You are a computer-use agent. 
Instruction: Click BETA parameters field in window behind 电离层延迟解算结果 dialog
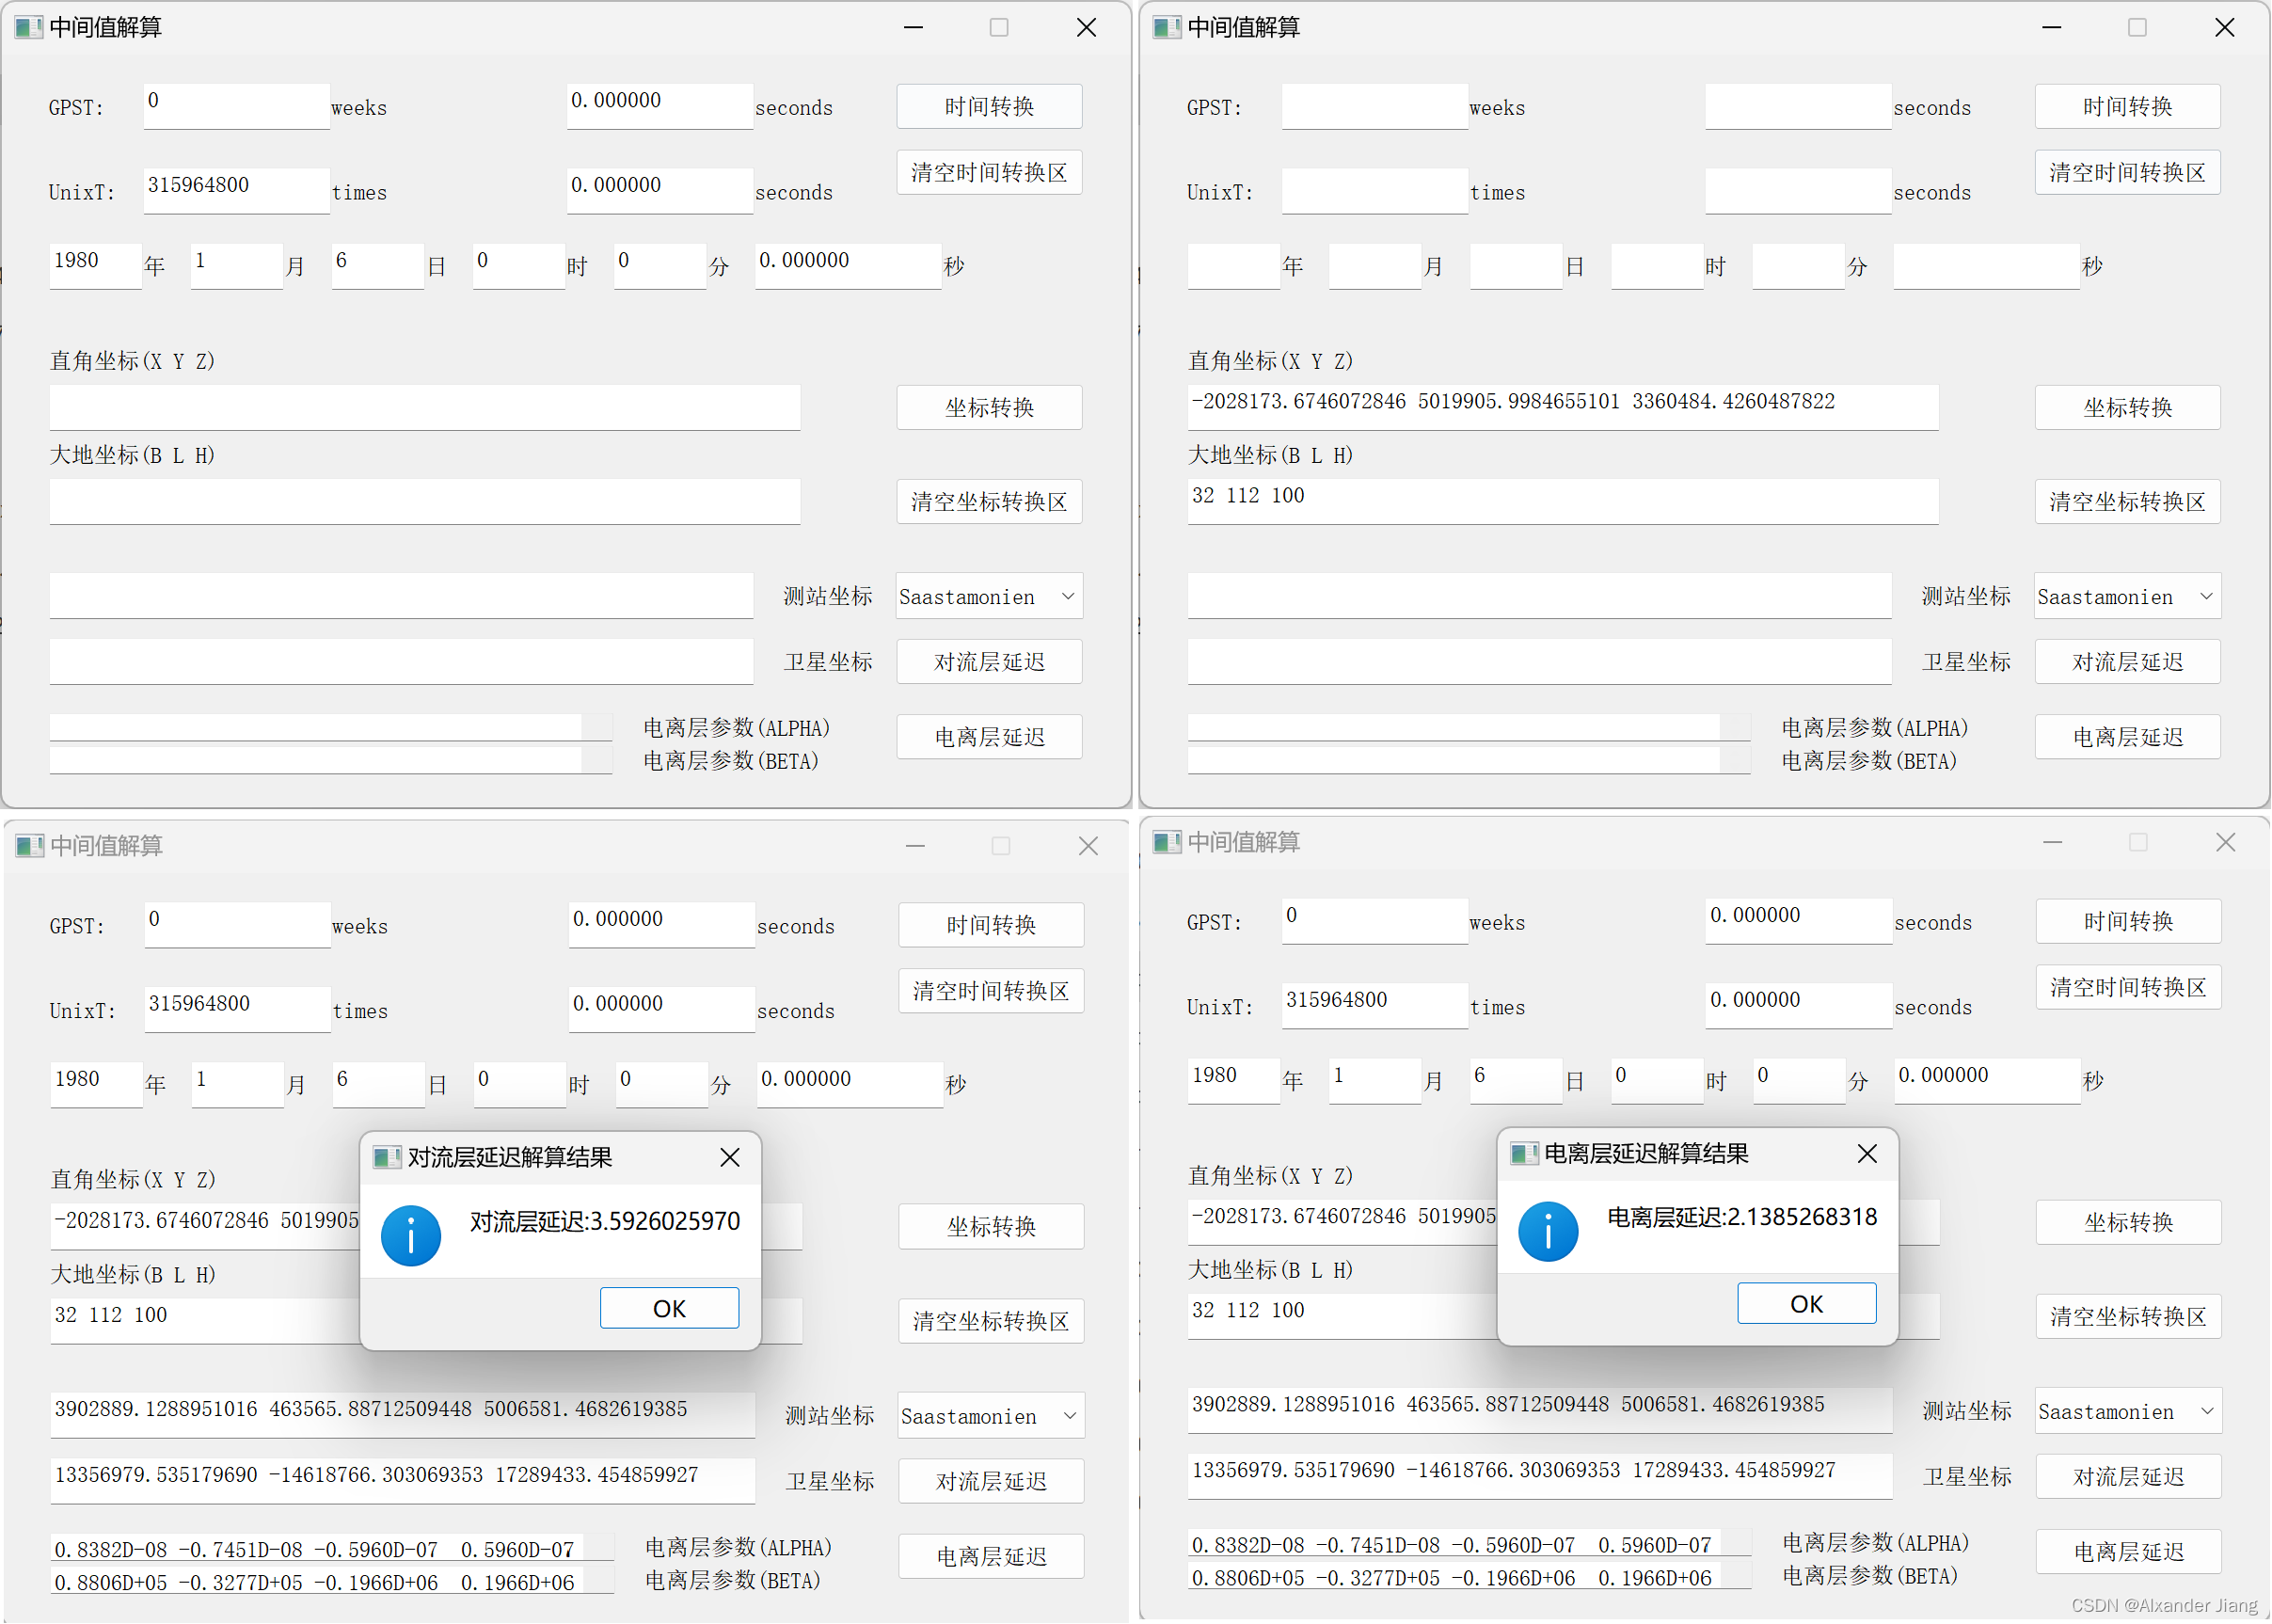[x=1469, y=1577]
